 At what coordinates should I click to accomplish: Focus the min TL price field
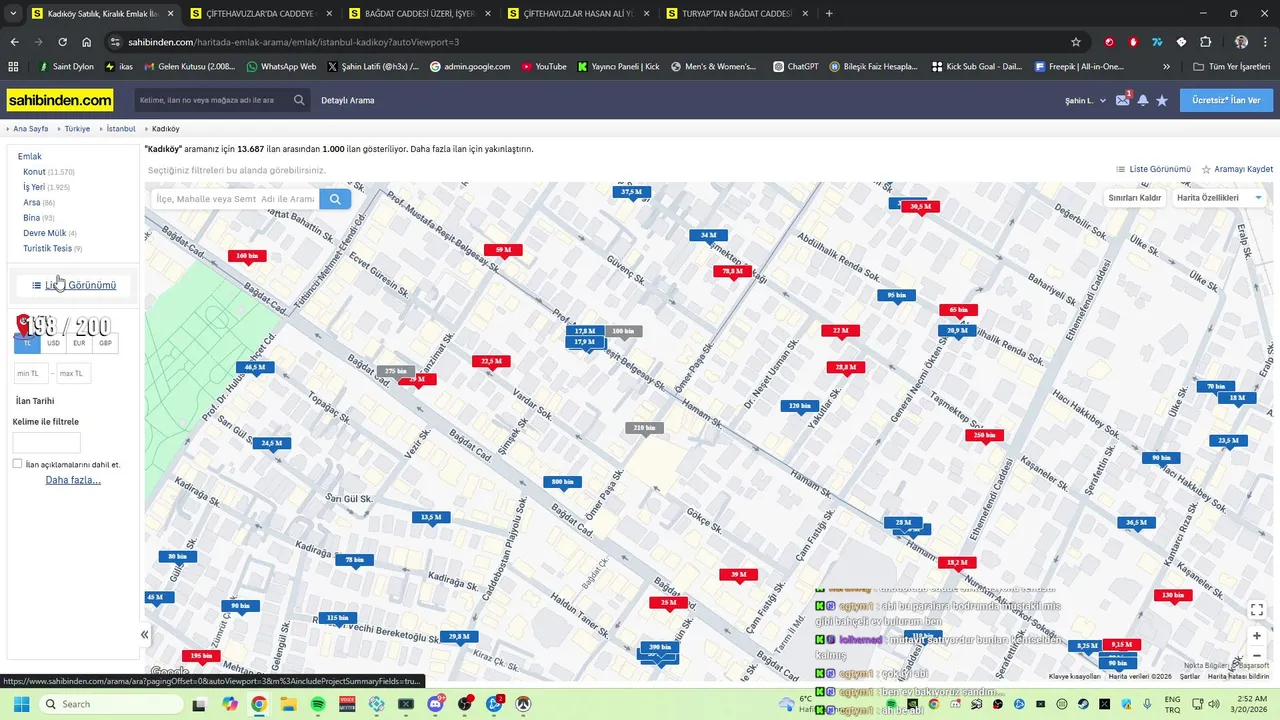[x=30, y=373]
